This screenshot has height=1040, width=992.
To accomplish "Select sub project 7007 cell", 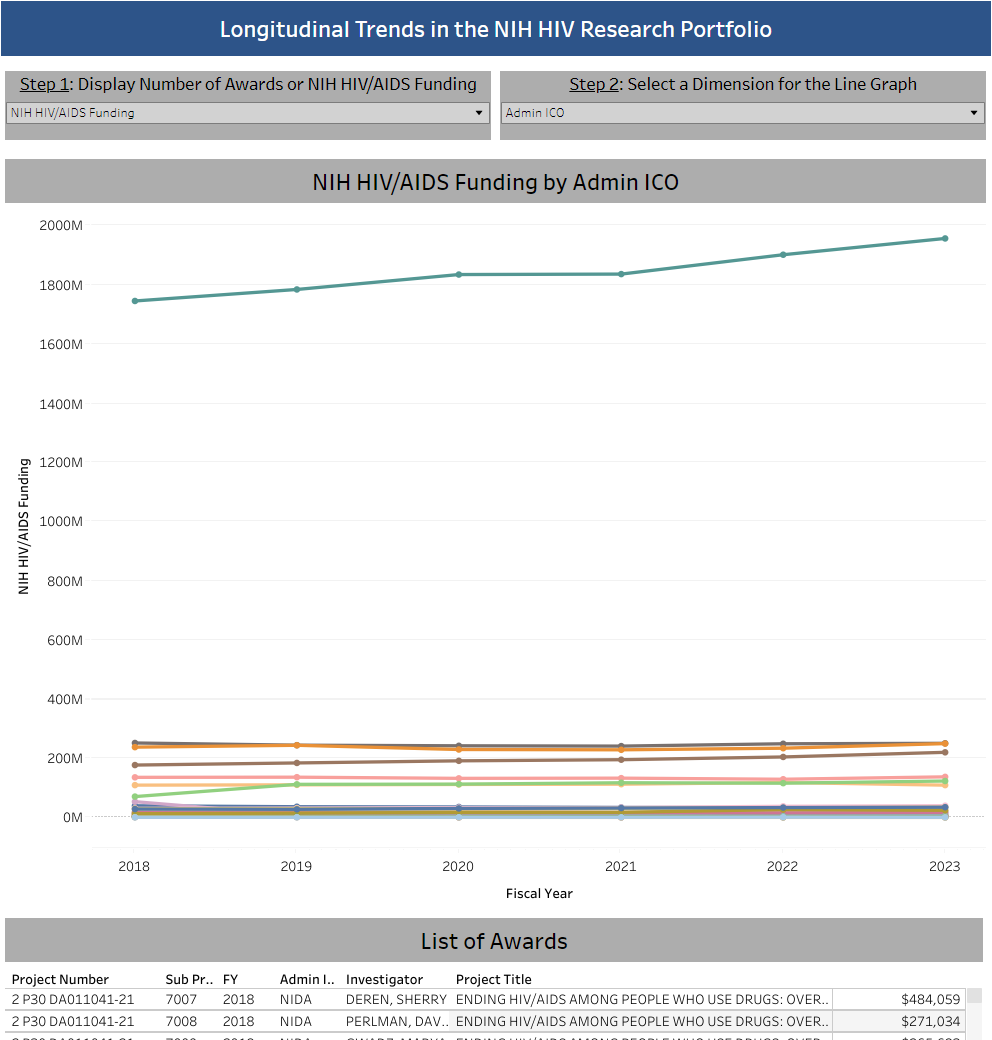I will click(181, 1000).
